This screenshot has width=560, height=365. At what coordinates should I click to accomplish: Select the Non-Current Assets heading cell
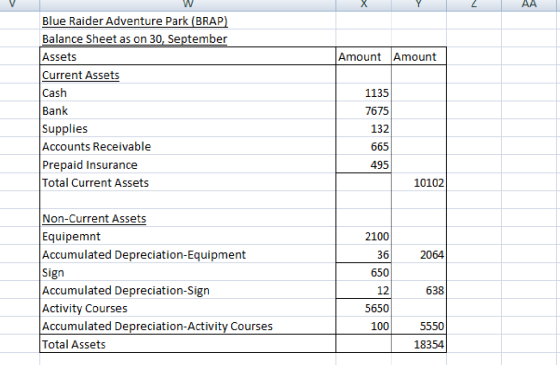click(188, 218)
